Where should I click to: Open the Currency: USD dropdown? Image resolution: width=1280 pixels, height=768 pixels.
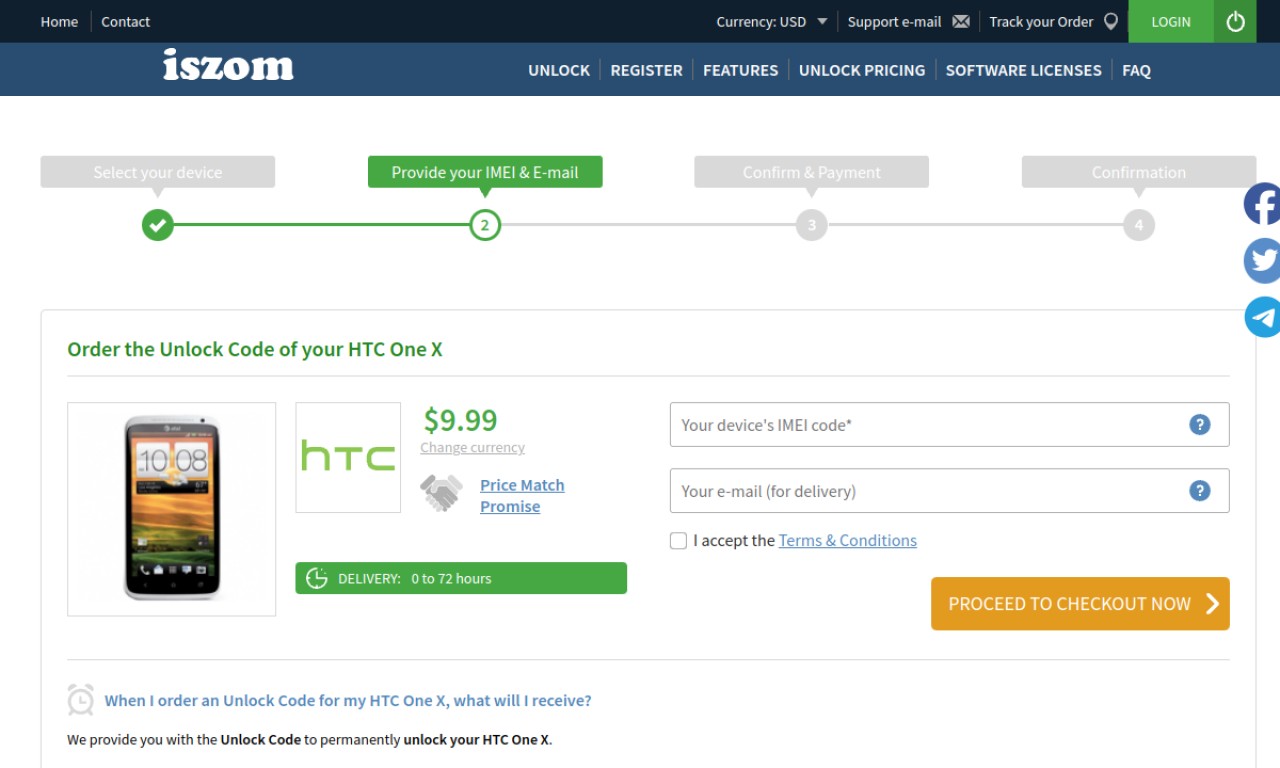pyautogui.click(x=772, y=21)
